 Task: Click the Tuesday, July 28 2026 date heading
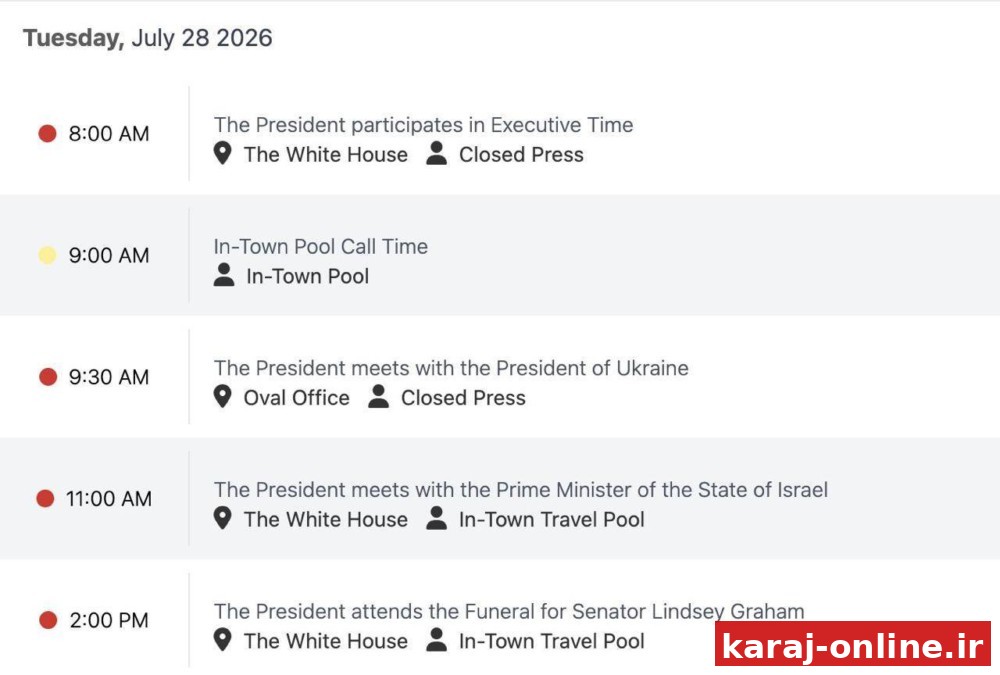(148, 38)
